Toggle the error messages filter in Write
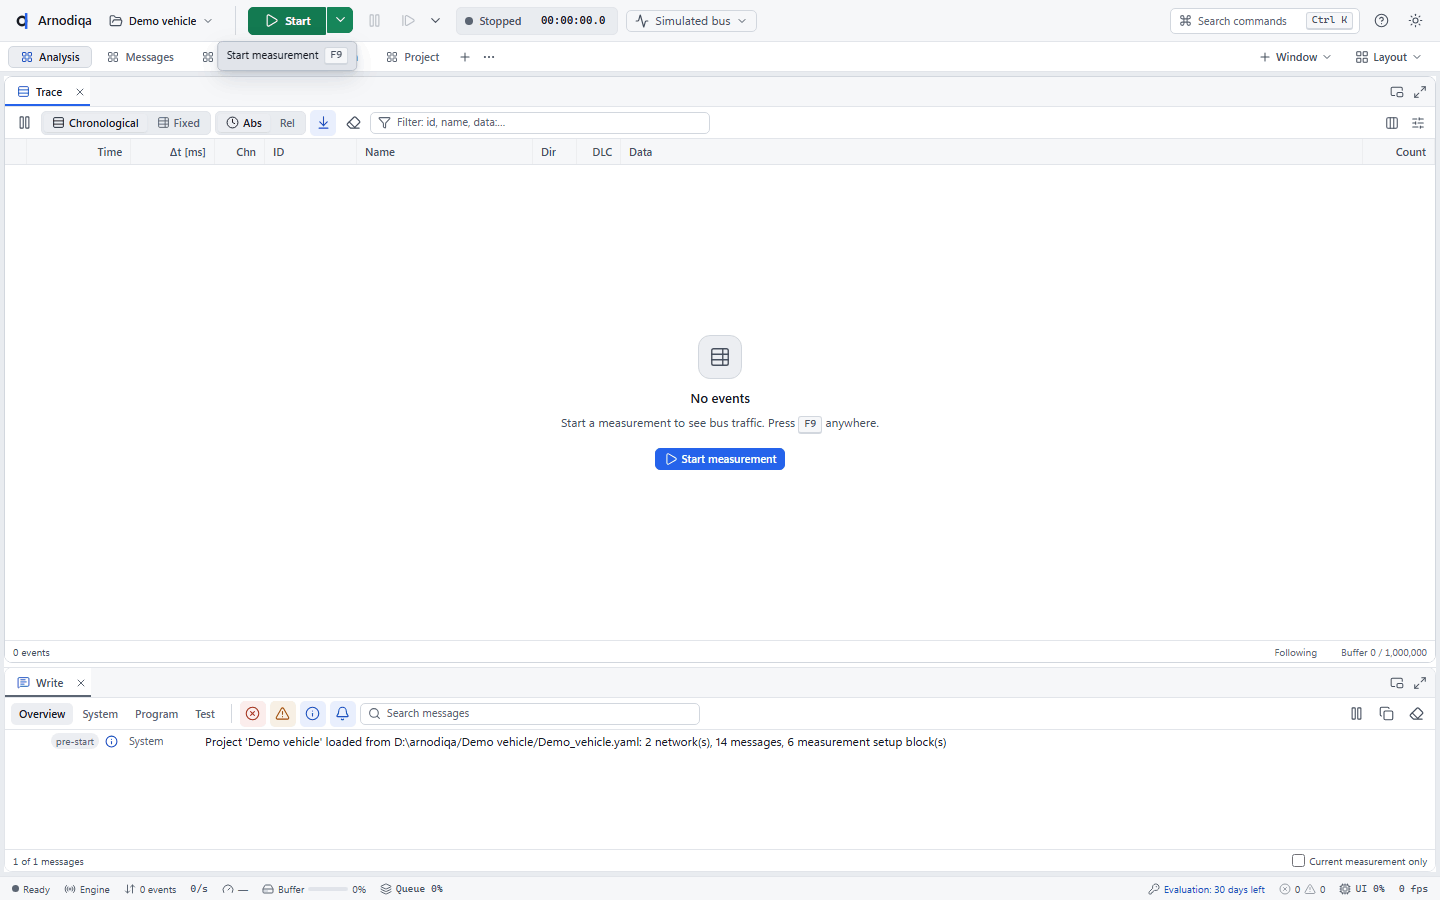Image resolution: width=1440 pixels, height=900 pixels. click(x=252, y=714)
